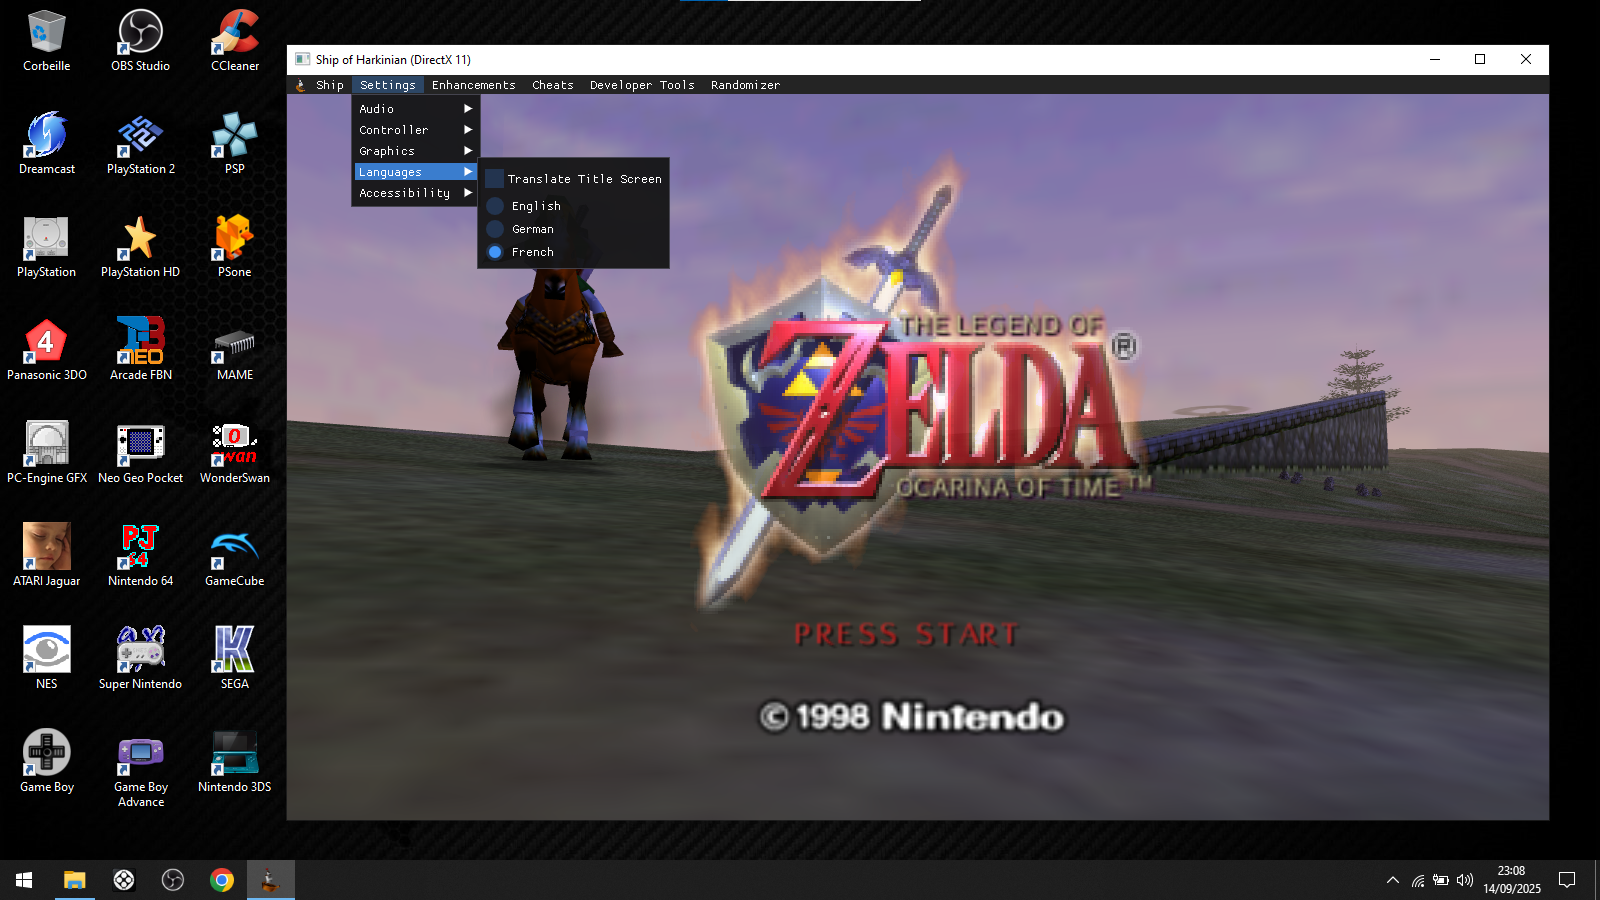
Task: Select the English language radio button
Action: point(495,206)
